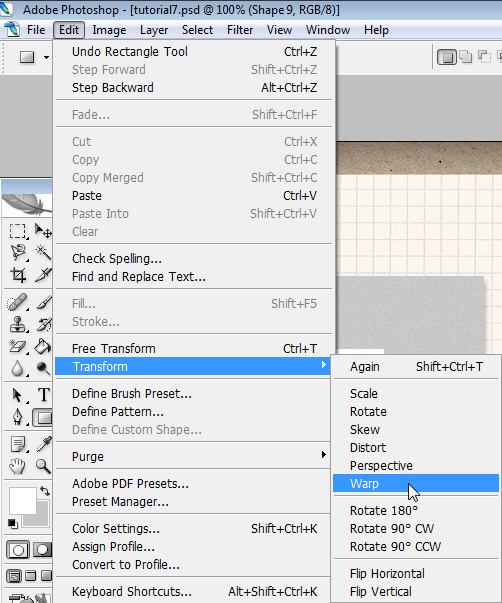Select the History Brush tool

tap(43, 324)
